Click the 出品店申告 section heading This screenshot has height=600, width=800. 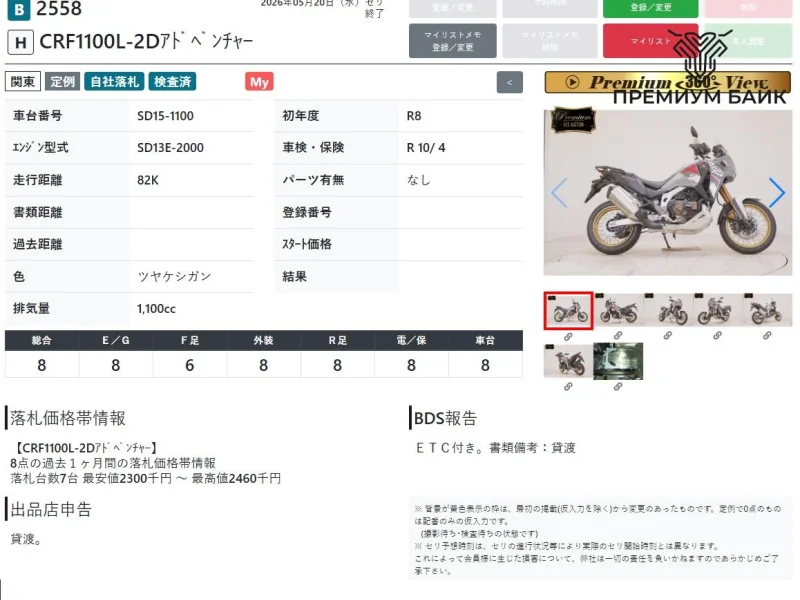(x=51, y=509)
